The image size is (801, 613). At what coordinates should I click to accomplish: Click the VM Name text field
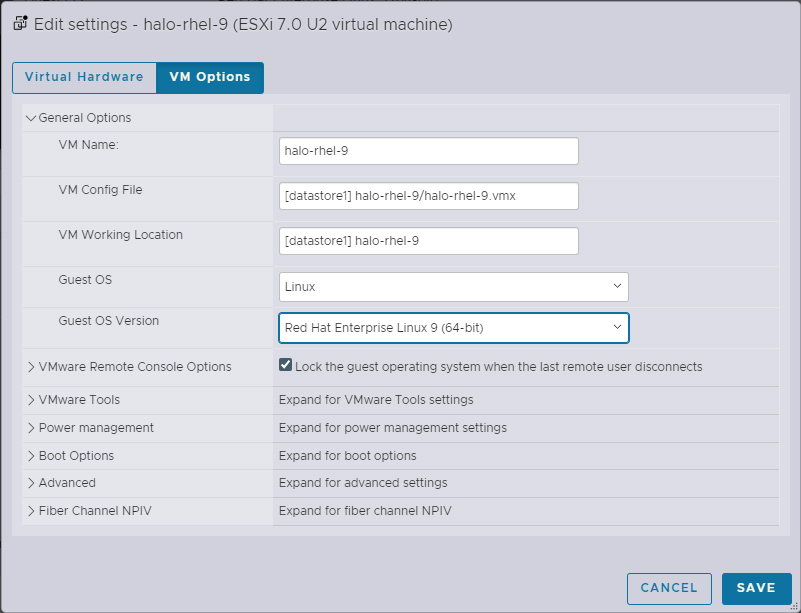tap(429, 151)
